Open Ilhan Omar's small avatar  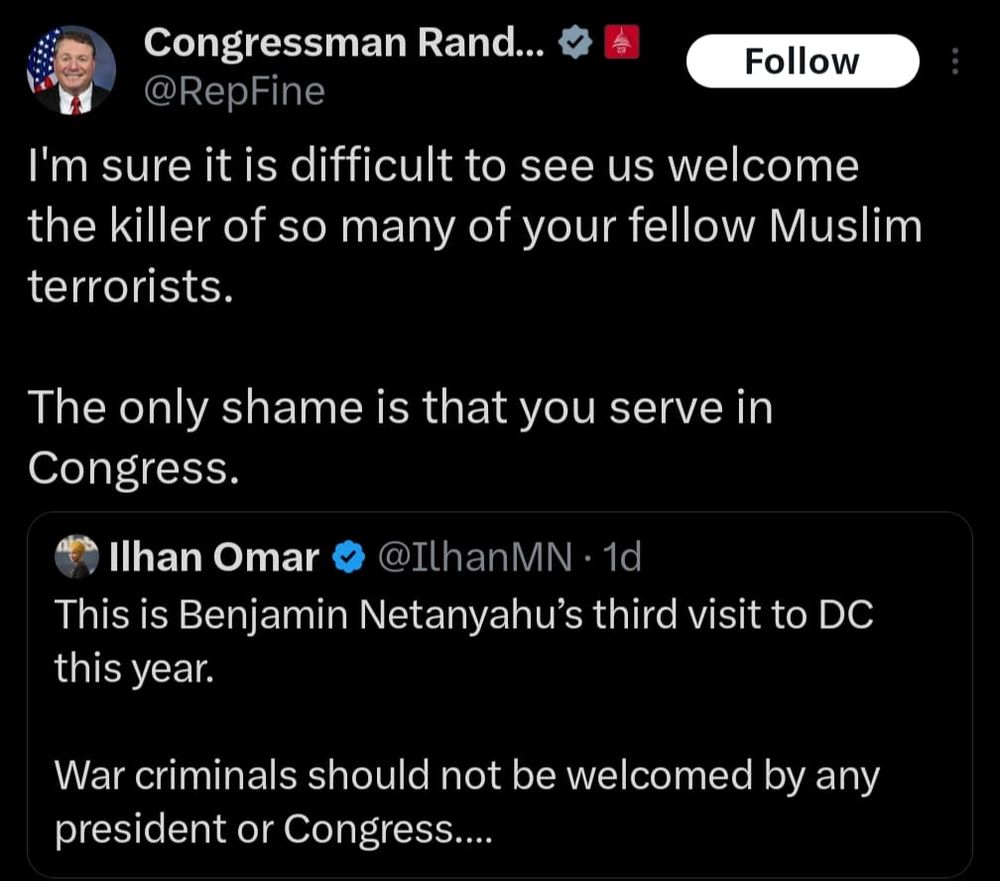[x=77, y=556]
